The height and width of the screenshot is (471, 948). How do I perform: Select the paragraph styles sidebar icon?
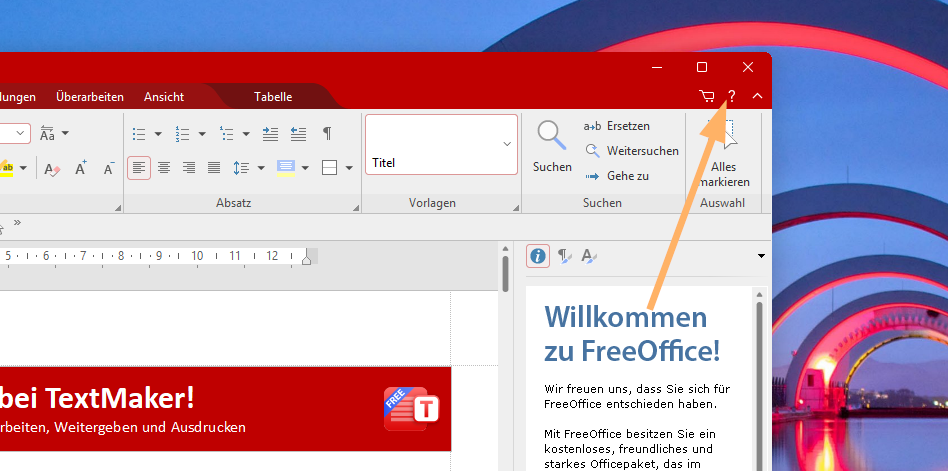point(563,256)
